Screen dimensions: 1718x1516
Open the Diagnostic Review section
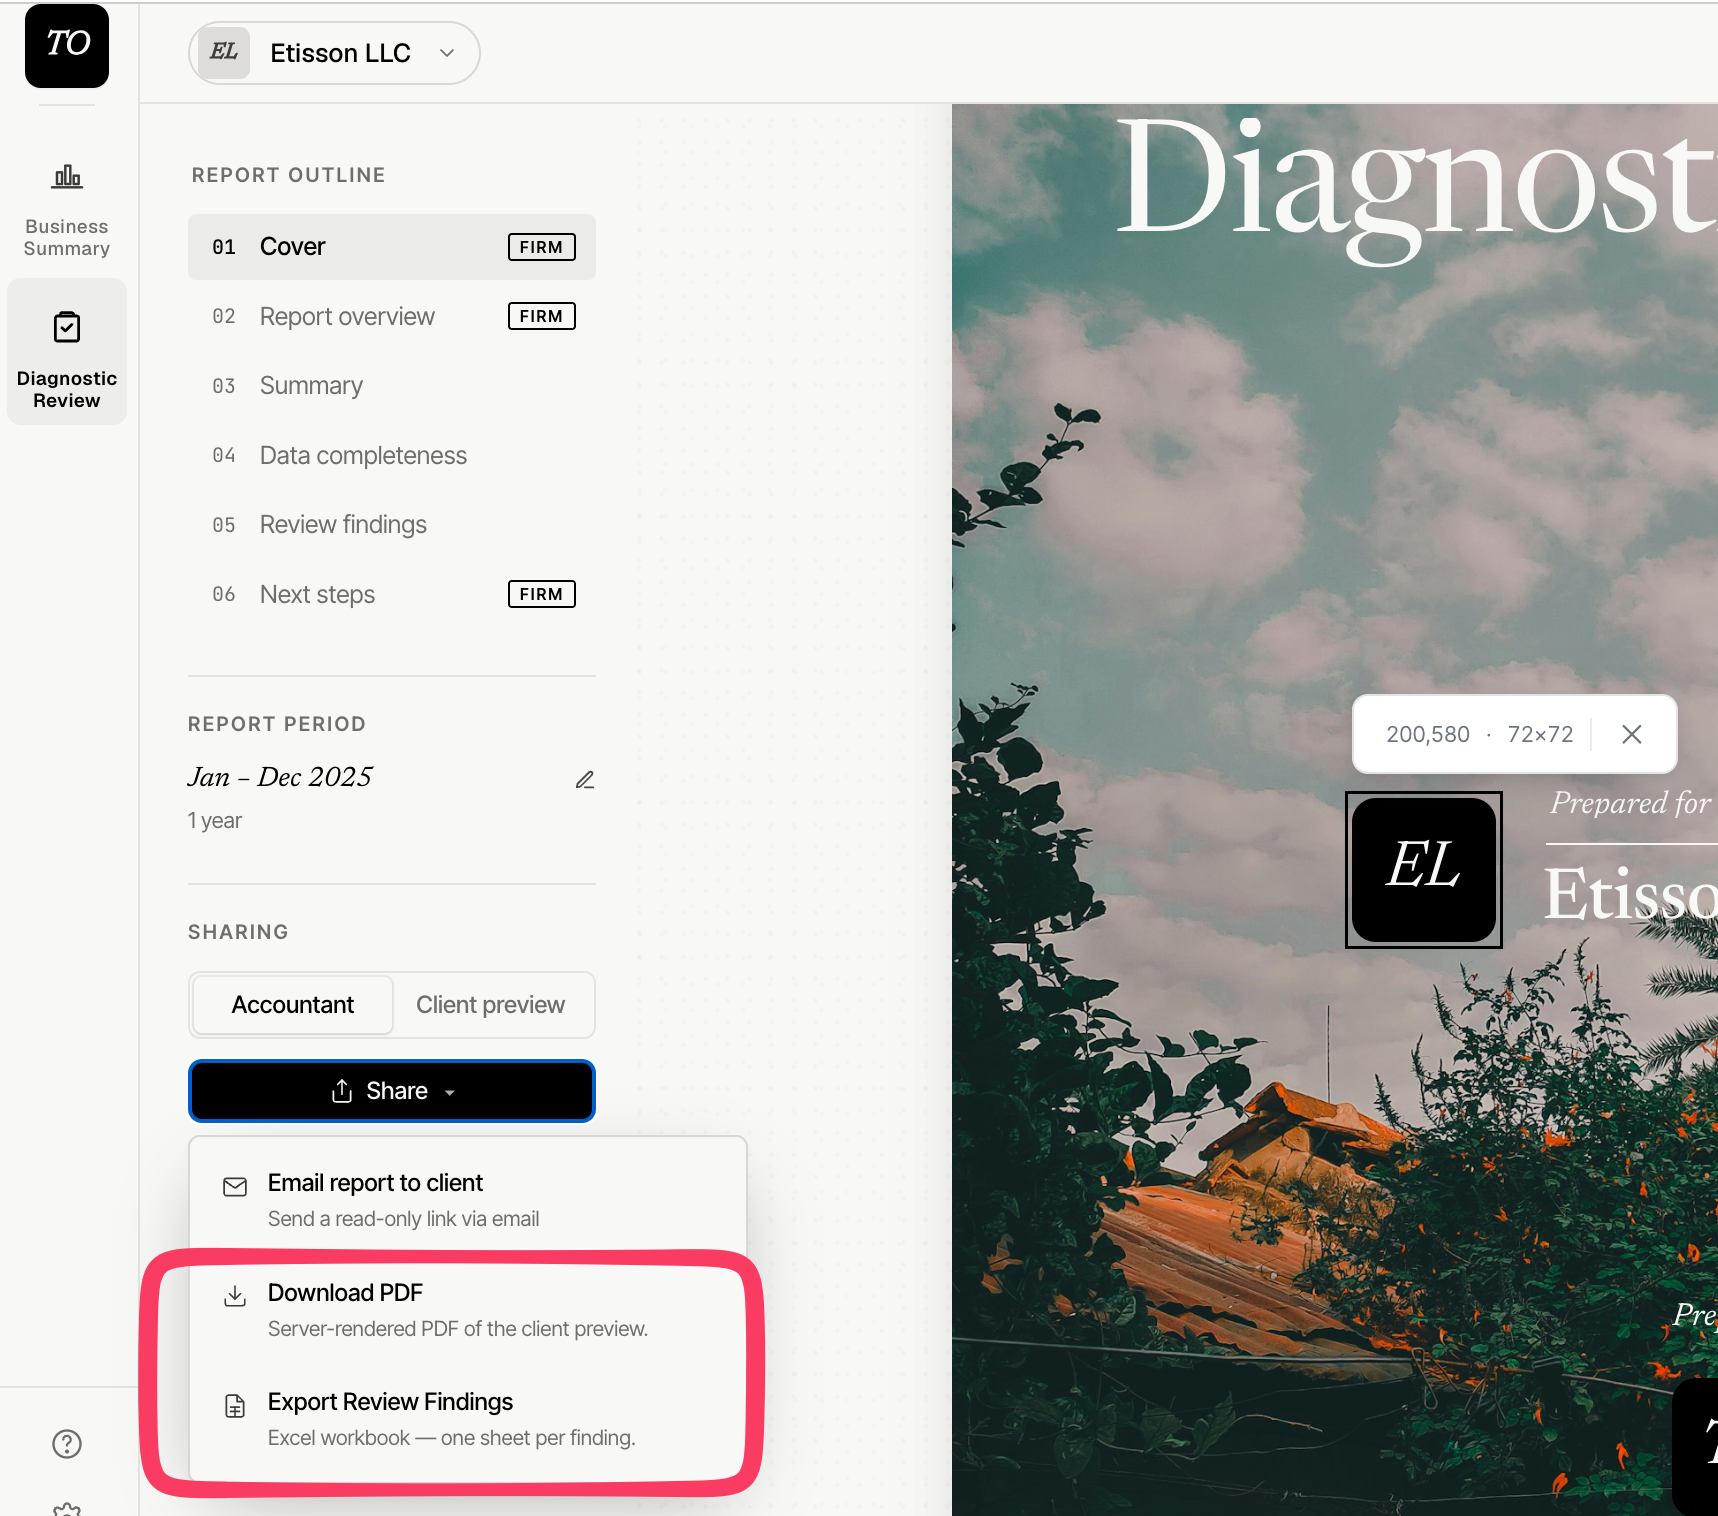pos(67,352)
